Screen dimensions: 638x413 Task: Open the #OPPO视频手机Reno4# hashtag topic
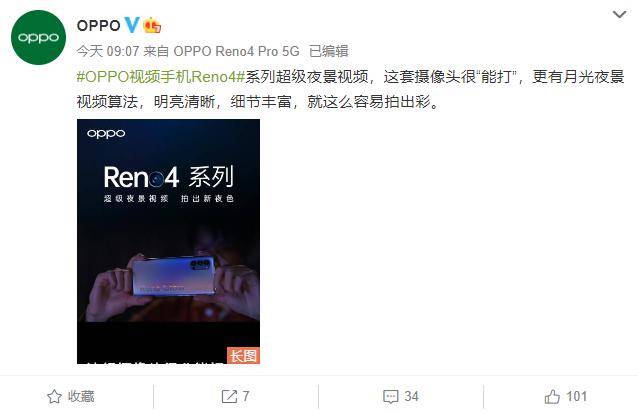[161, 76]
